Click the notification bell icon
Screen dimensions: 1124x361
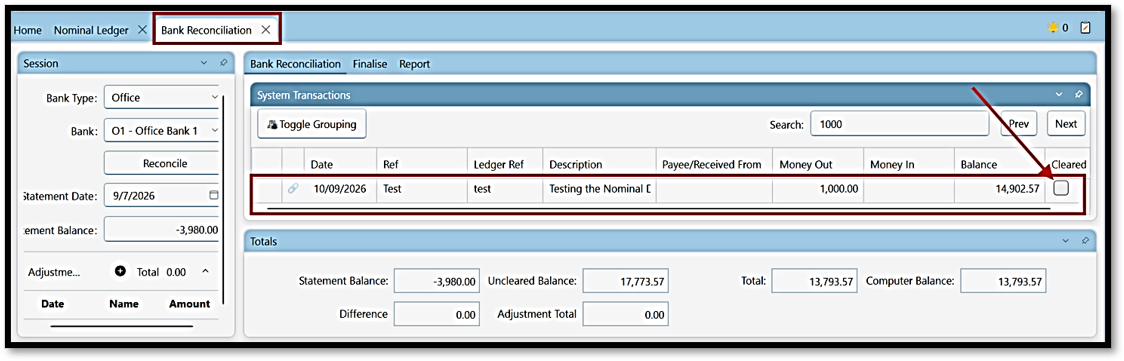pos(1052,28)
